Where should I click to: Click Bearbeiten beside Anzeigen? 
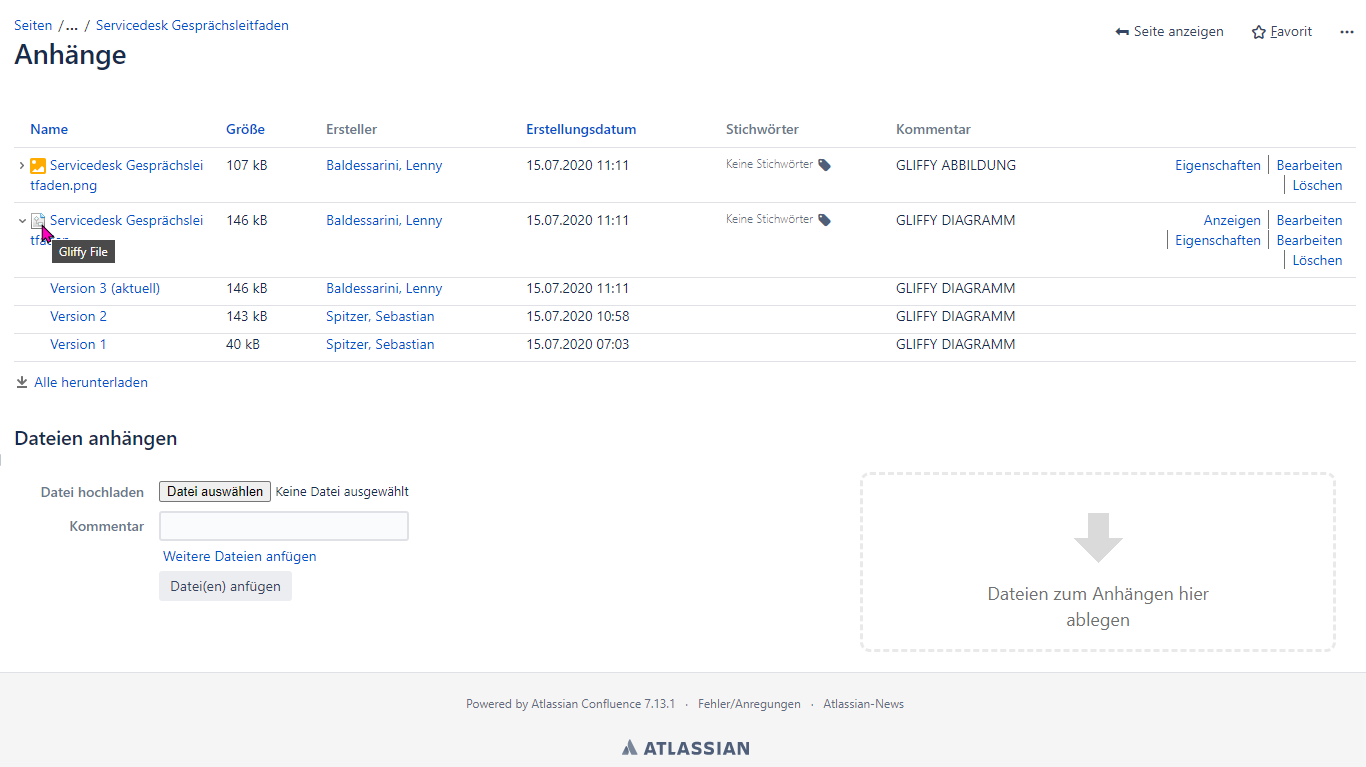(1310, 220)
